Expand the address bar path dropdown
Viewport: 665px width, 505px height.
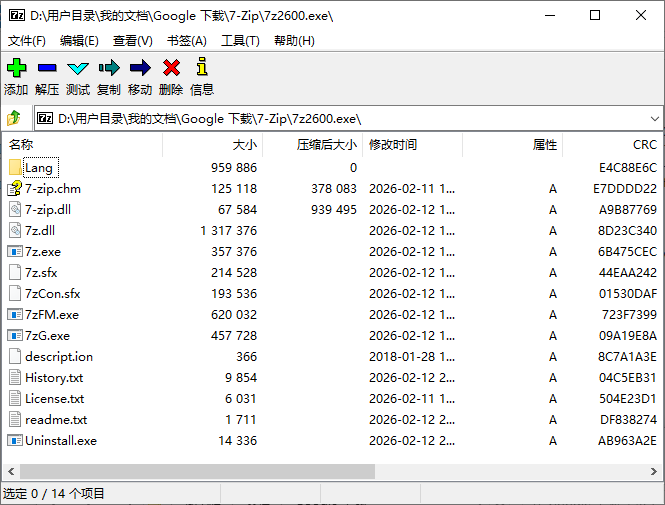point(654,119)
